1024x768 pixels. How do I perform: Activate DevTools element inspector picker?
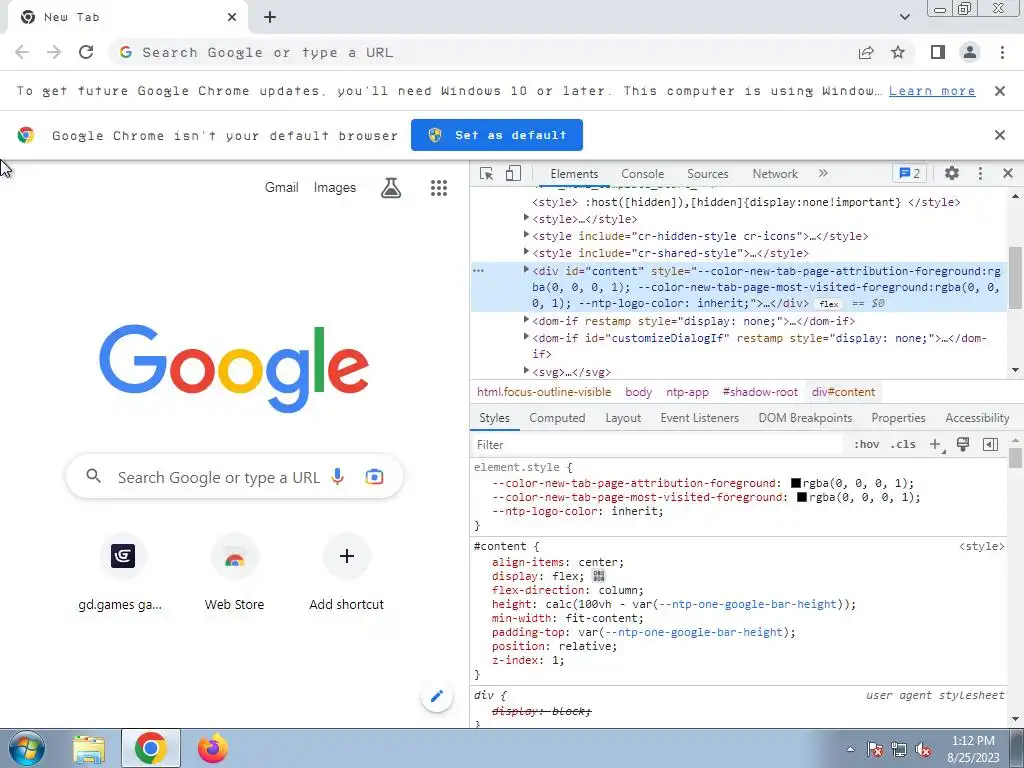[487, 174]
